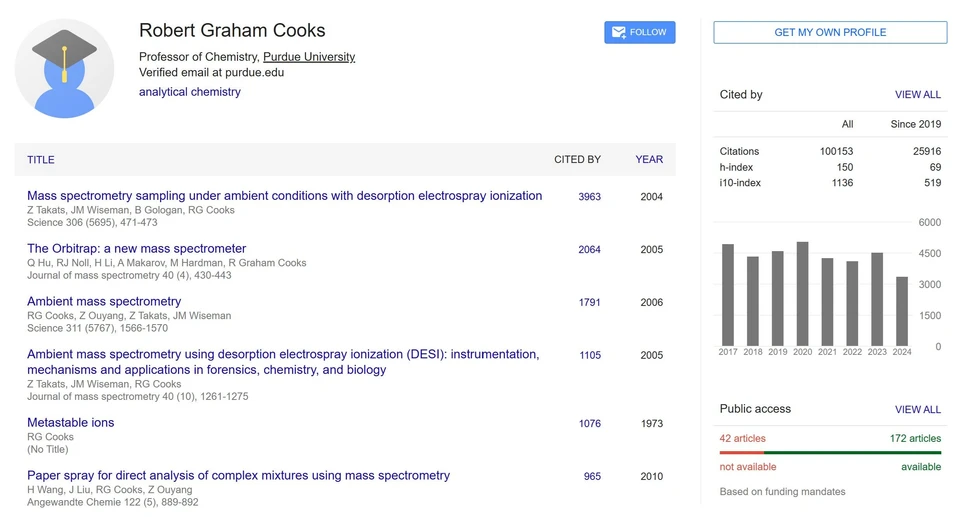Click the 2020 bar in citations chart
This screenshot has height=517, width=968.
[x=802, y=294]
